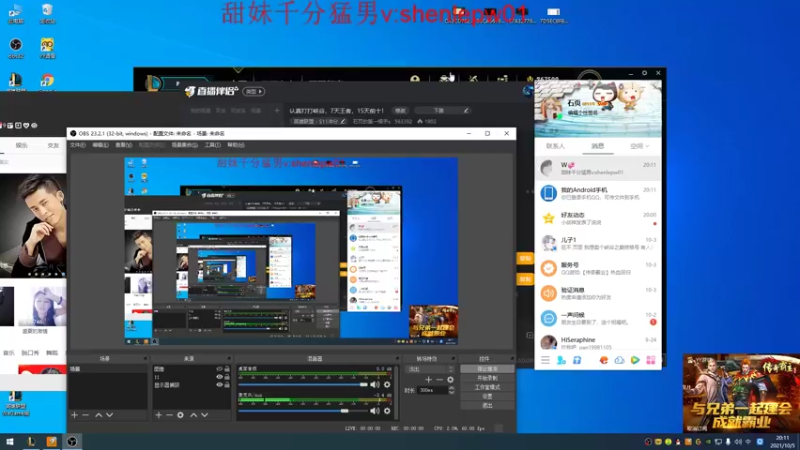The height and width of the screenshot is (450, 800).
Task: Expand 类型 button in 直播伴侣 header
Action: tap(254, 91)
